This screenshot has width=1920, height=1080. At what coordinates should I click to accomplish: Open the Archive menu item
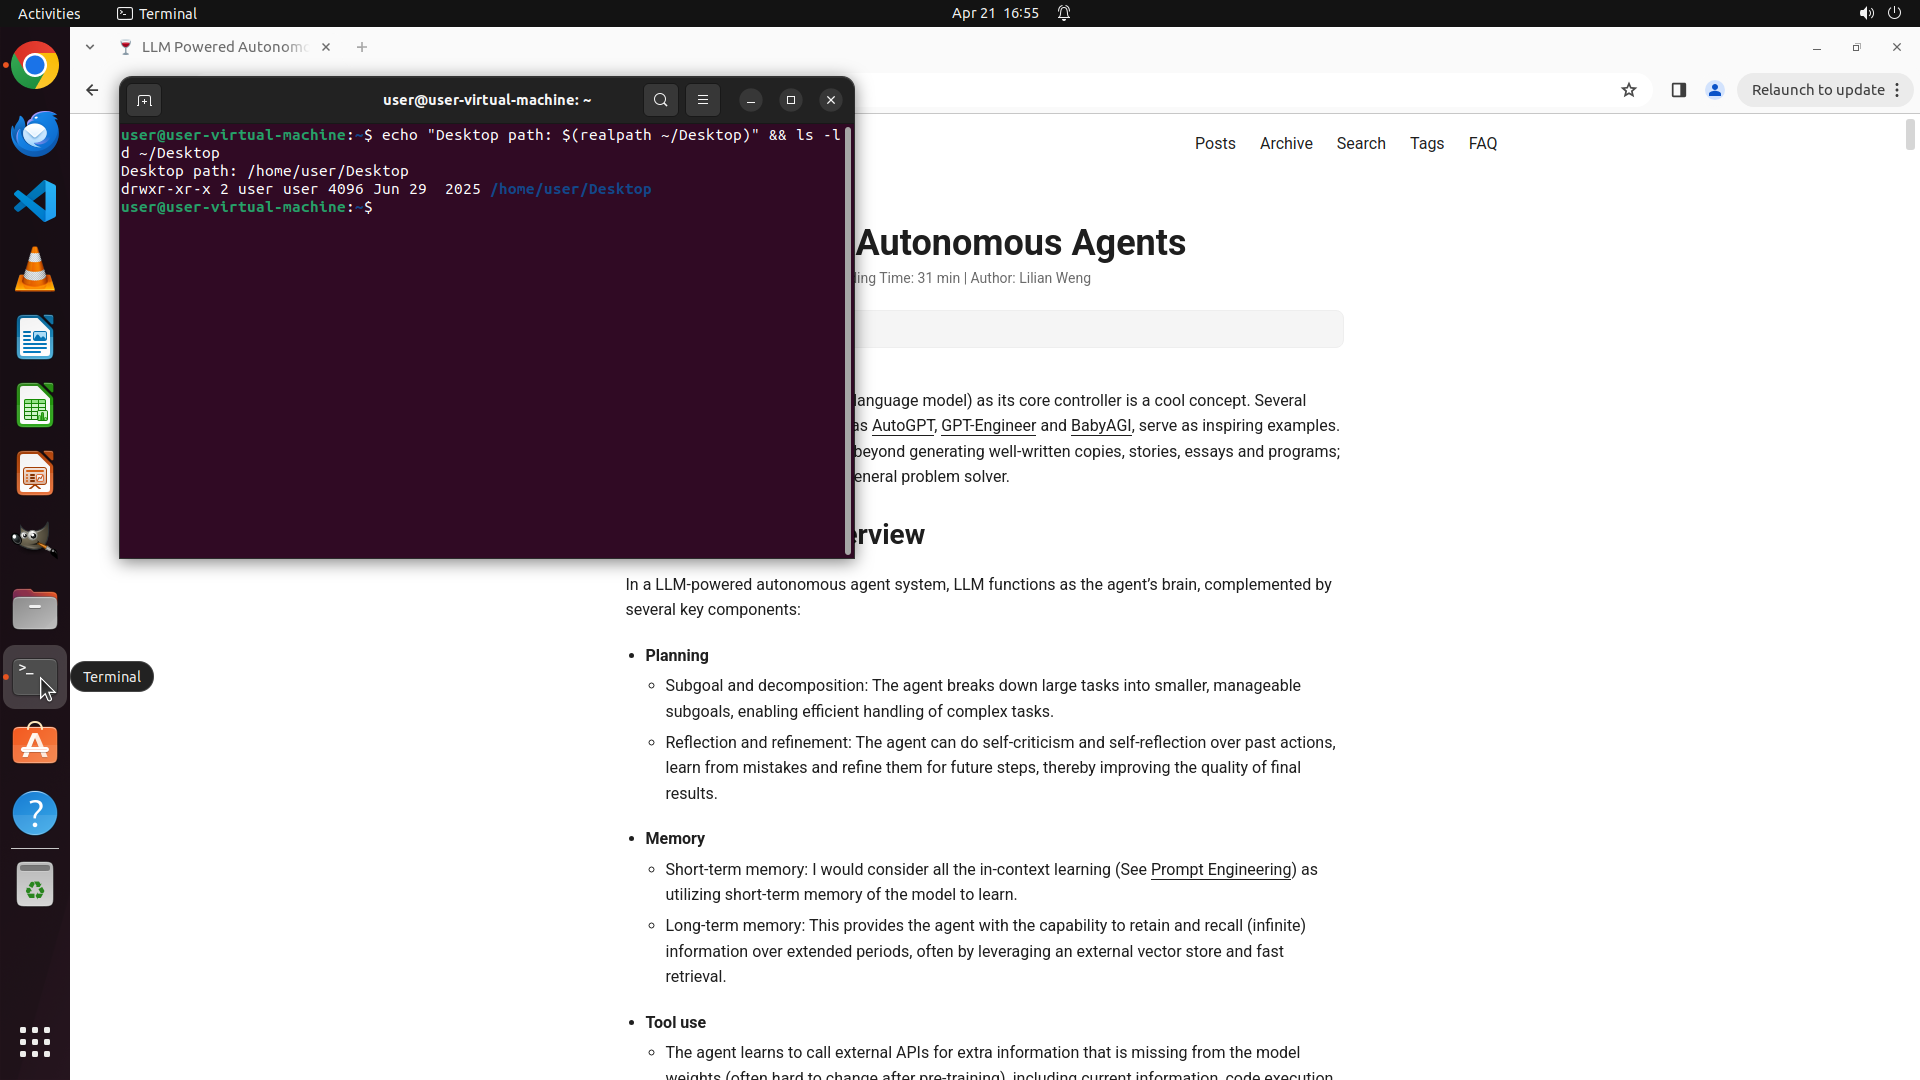[1286, 144]
